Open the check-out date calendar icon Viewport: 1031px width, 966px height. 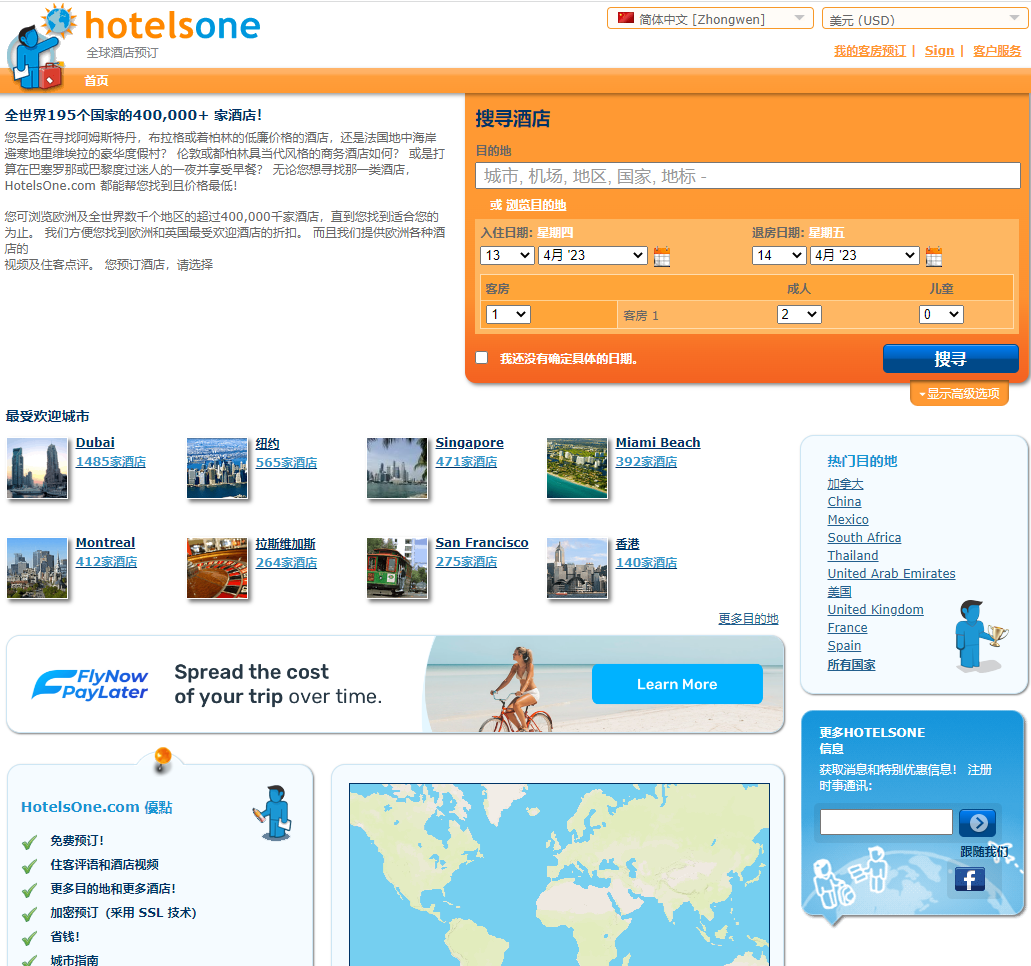[x=933, y=256]
